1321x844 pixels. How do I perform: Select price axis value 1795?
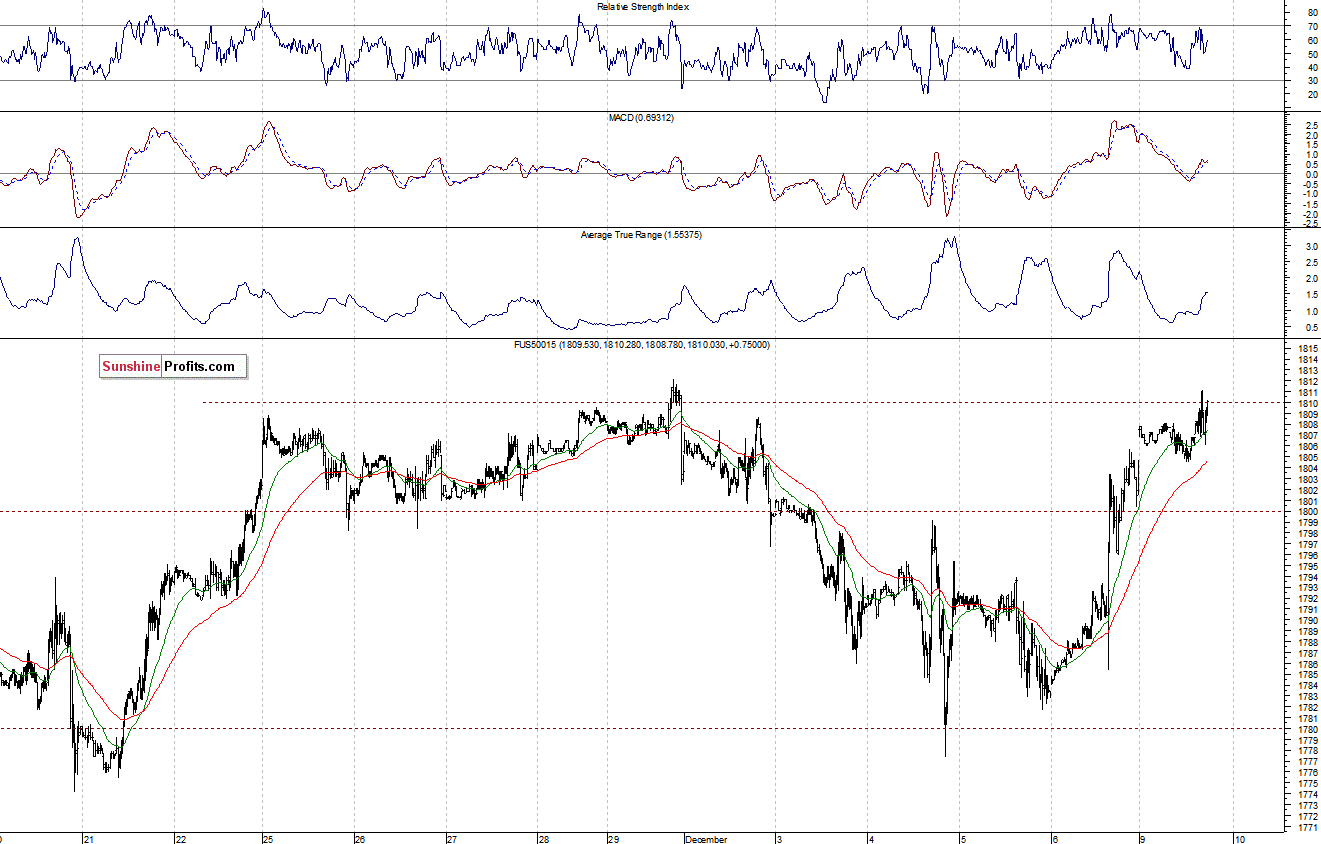tap(1306, 566)
